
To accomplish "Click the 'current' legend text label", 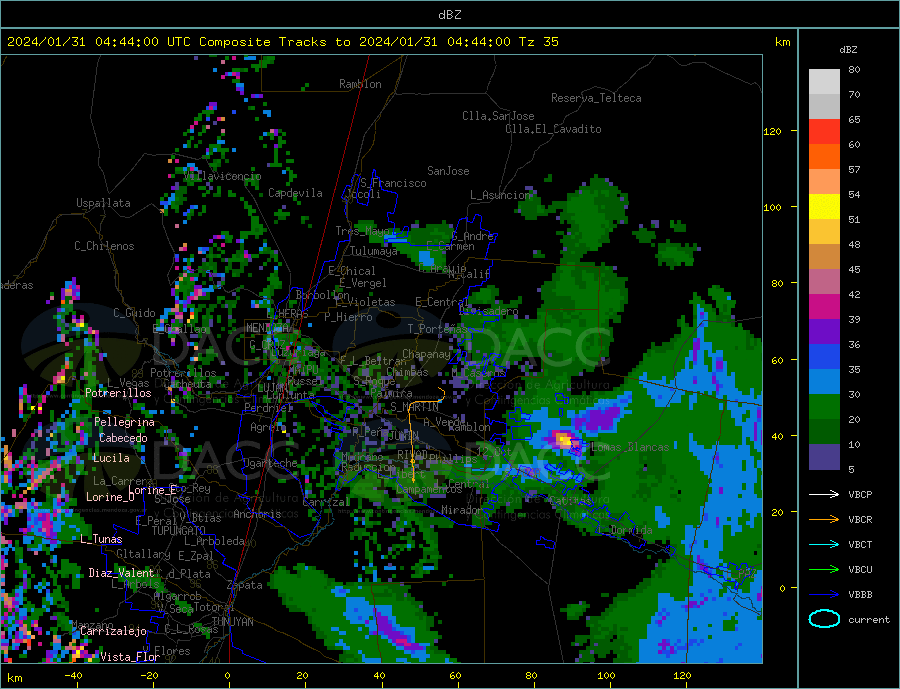I will click(869, 620).
